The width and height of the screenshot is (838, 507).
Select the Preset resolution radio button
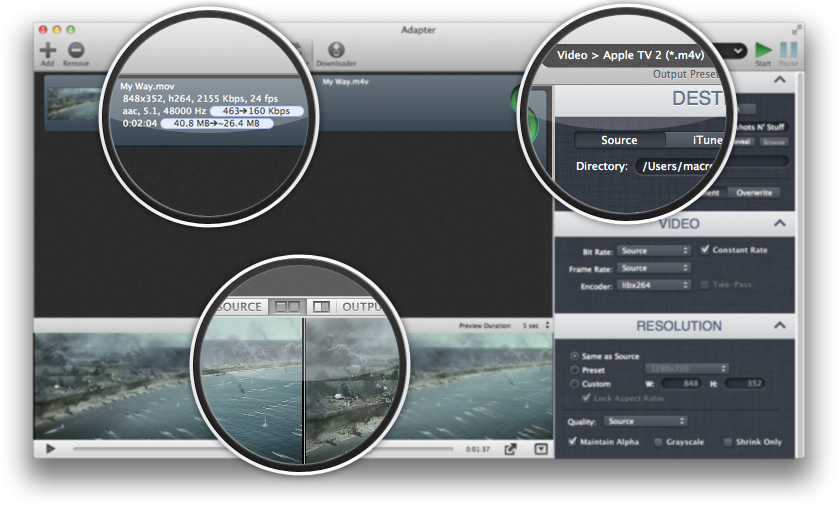point(575,370)
